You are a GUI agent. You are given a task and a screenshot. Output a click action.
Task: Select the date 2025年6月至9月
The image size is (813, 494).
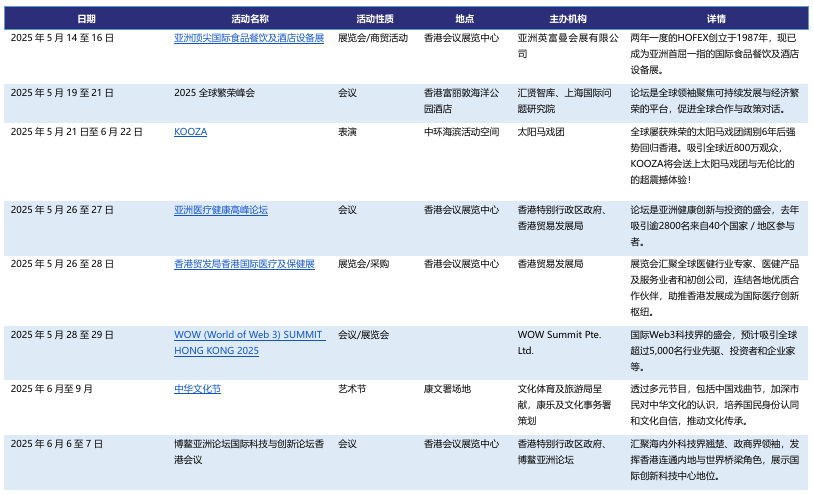tap(51, 389)
